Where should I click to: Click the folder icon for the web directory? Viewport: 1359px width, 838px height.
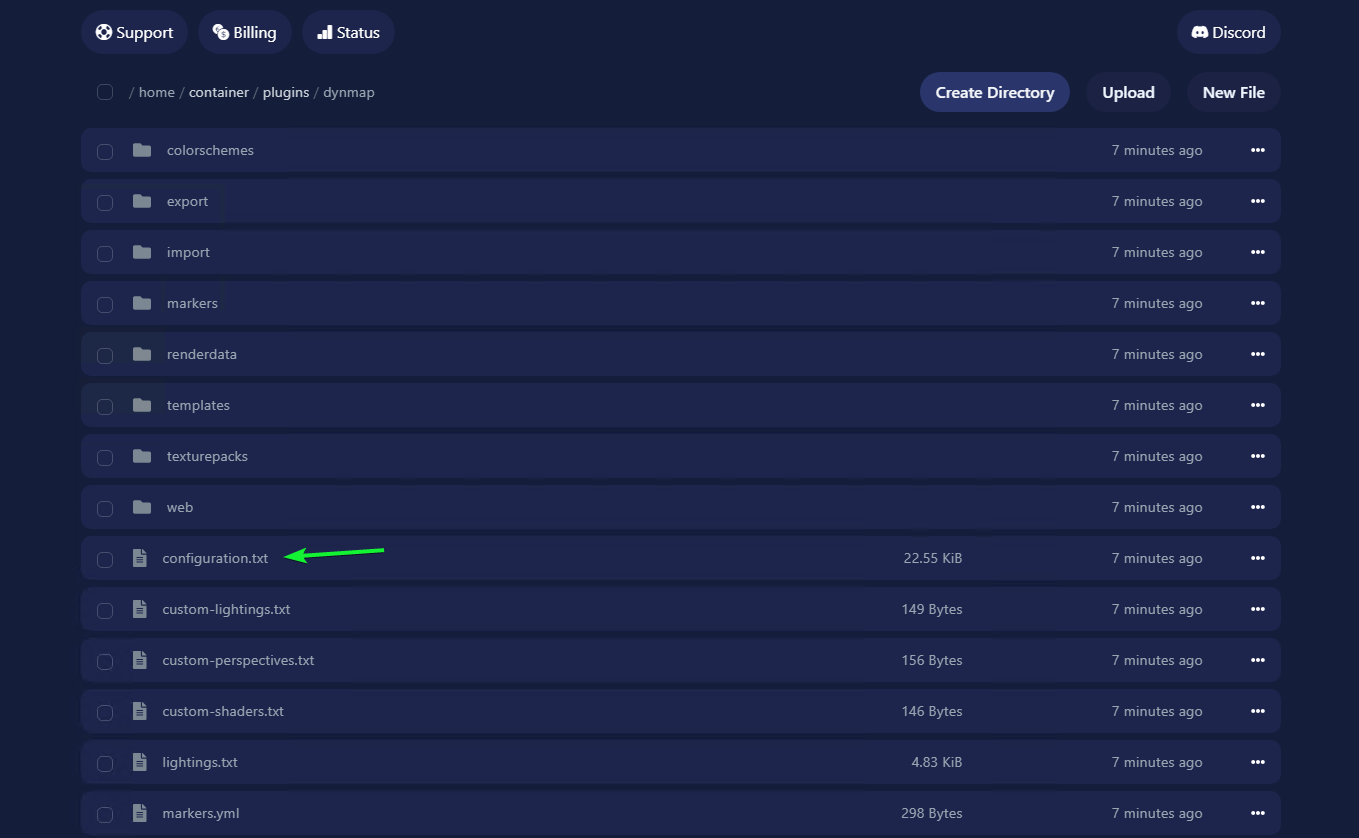(x=142, y=507)
